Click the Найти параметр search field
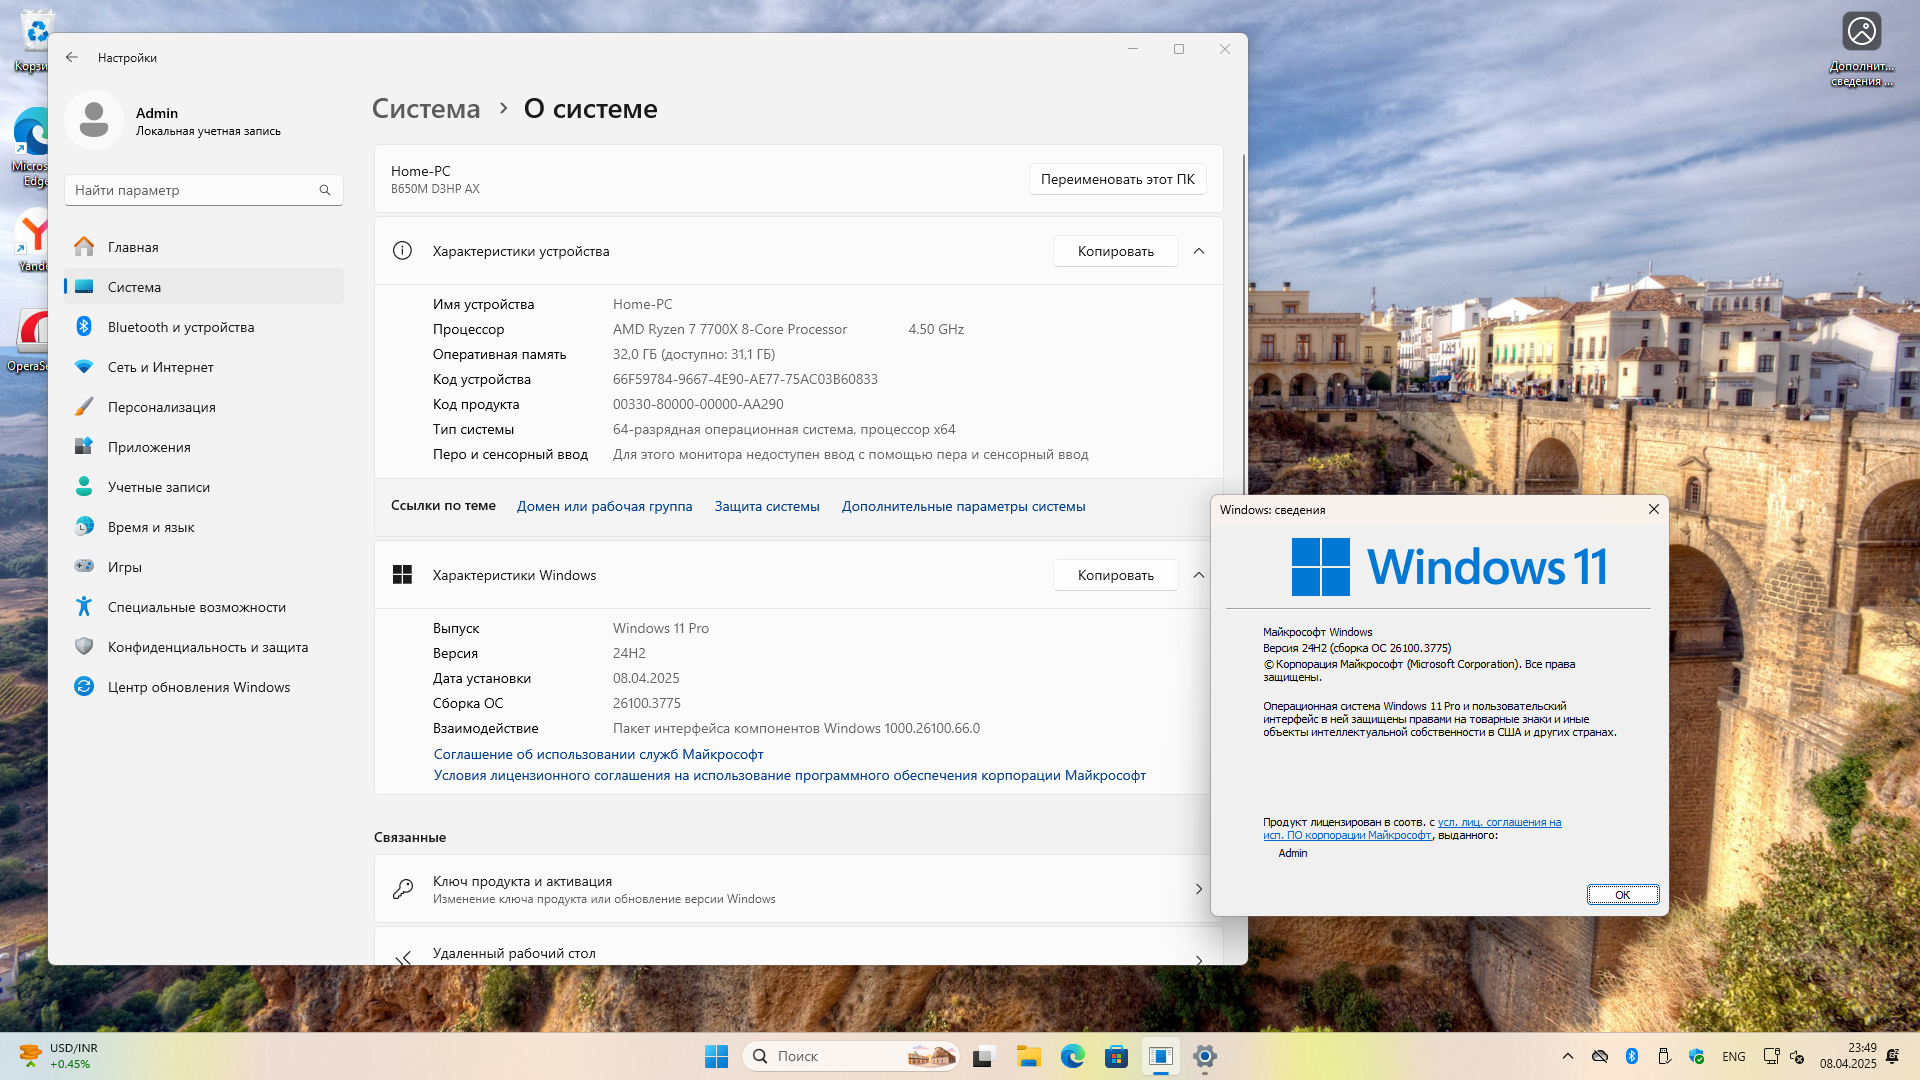 click(190, 190)
